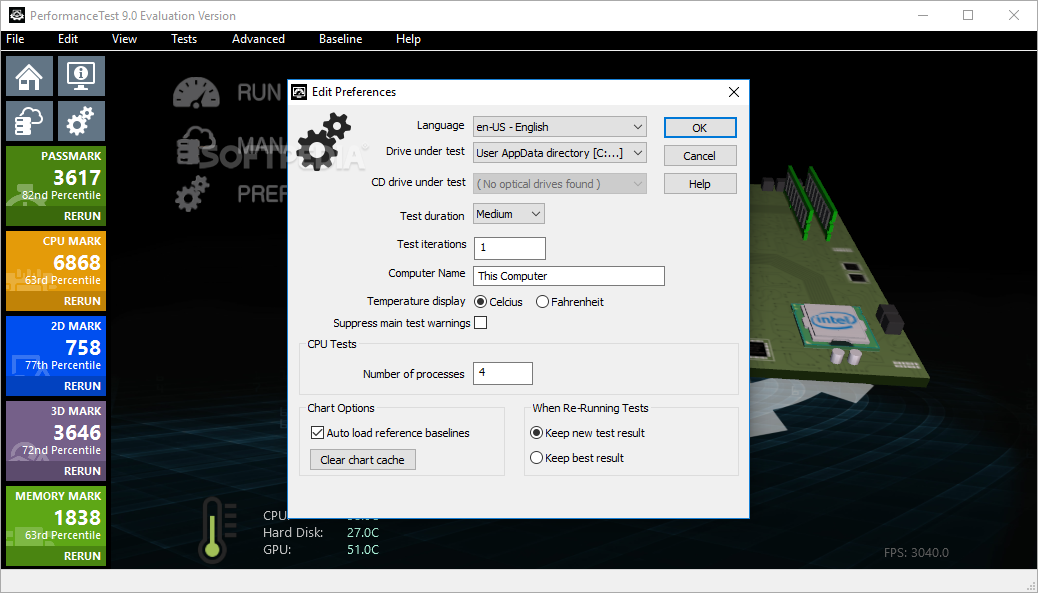Click the 82nd Percentile PassMark text
The image size is (1038, 593).
(x=62, y=195)
